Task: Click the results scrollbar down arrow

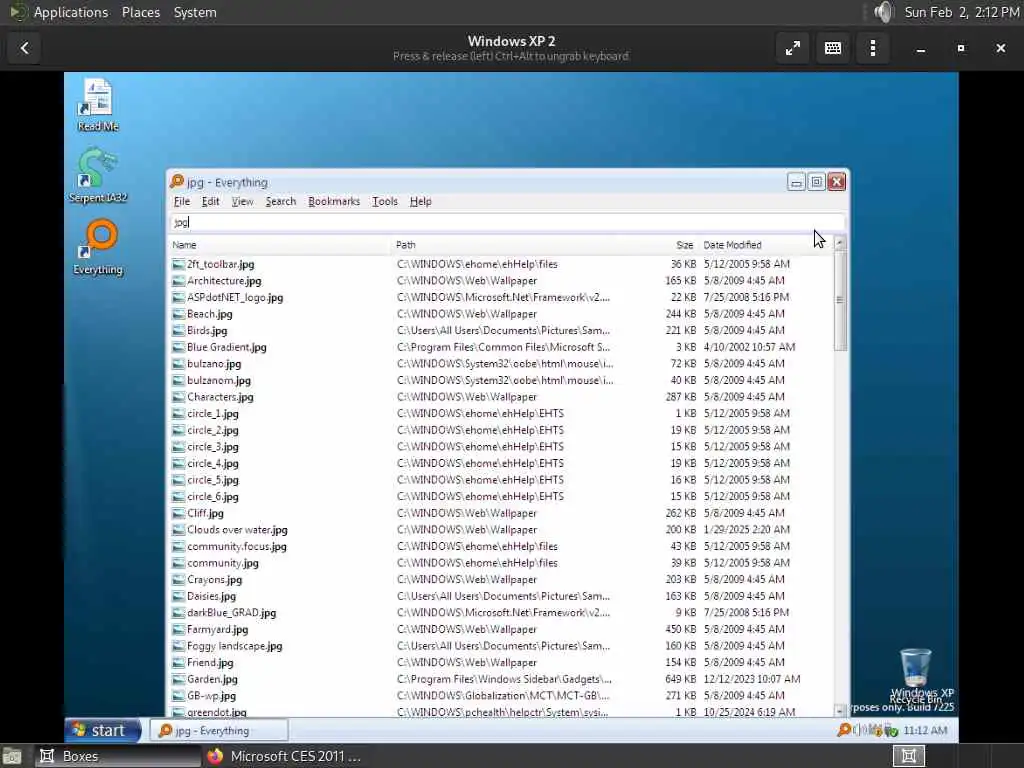Action: [x=840, y=710]
